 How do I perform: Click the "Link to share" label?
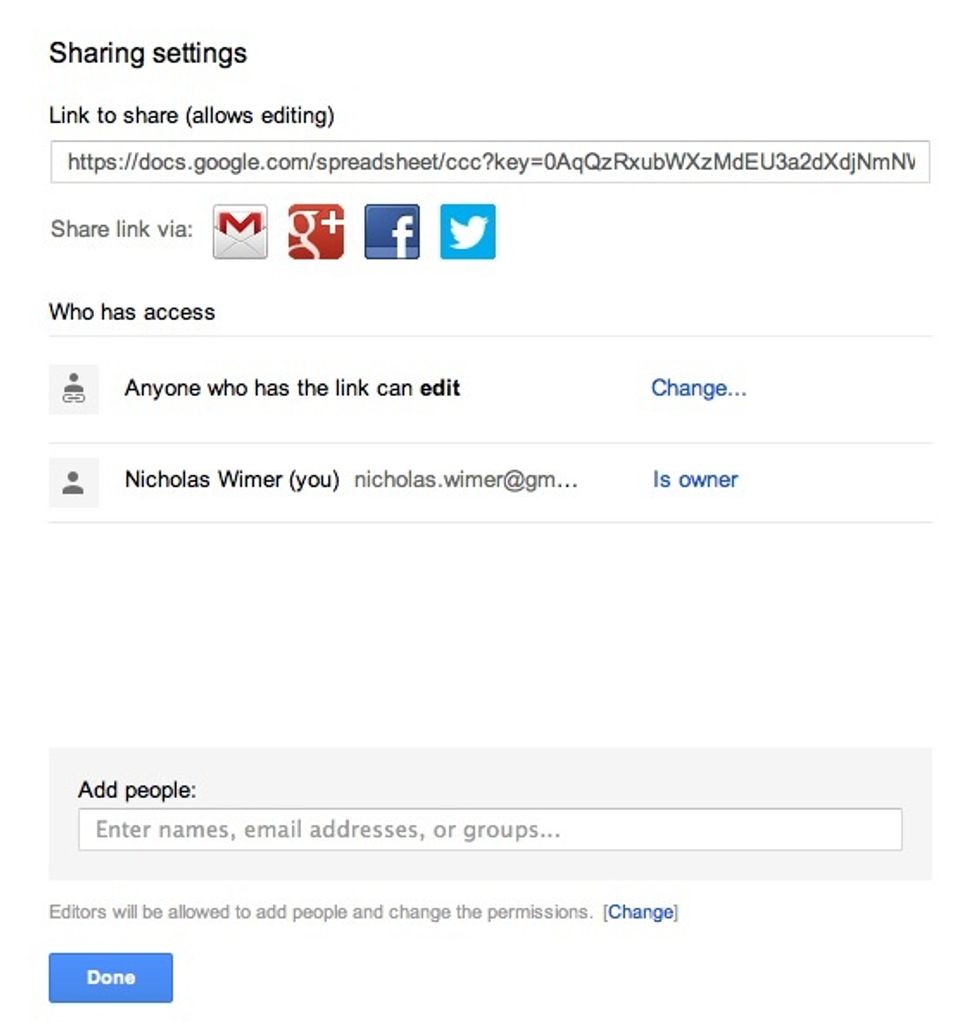coord(191,116)
